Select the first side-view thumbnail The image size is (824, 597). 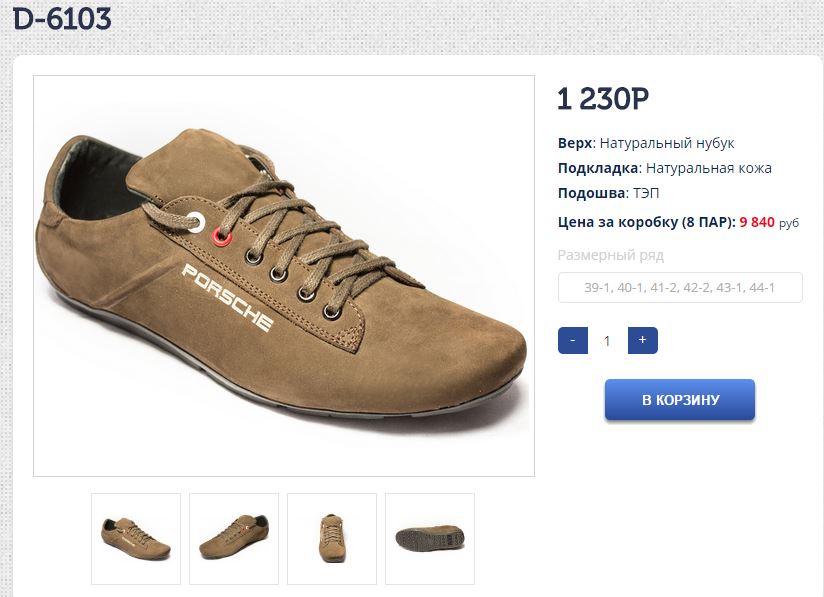tap(136, 538)
